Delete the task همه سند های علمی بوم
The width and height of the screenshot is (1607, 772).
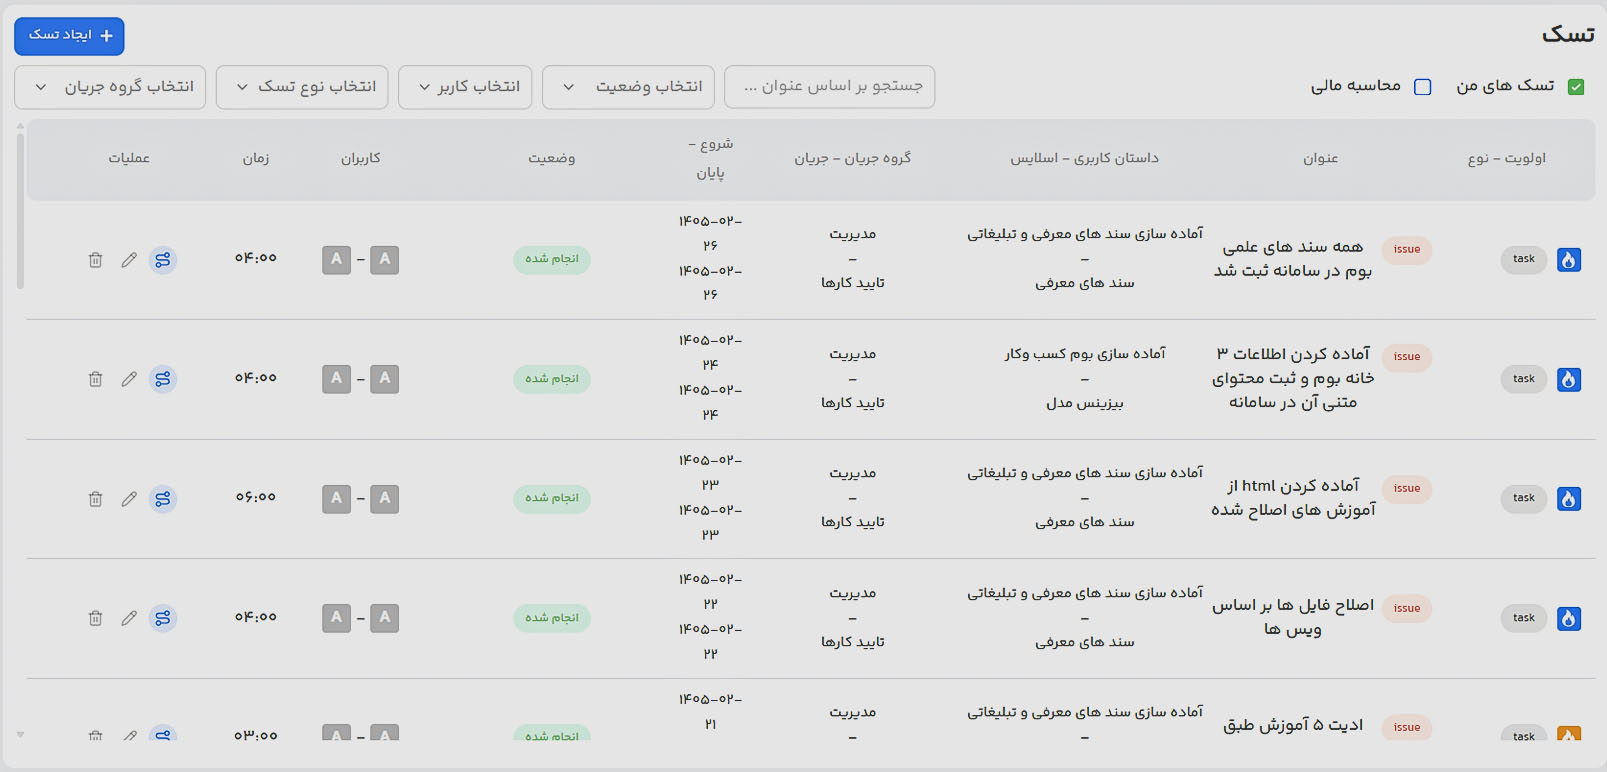pos(95,260)
